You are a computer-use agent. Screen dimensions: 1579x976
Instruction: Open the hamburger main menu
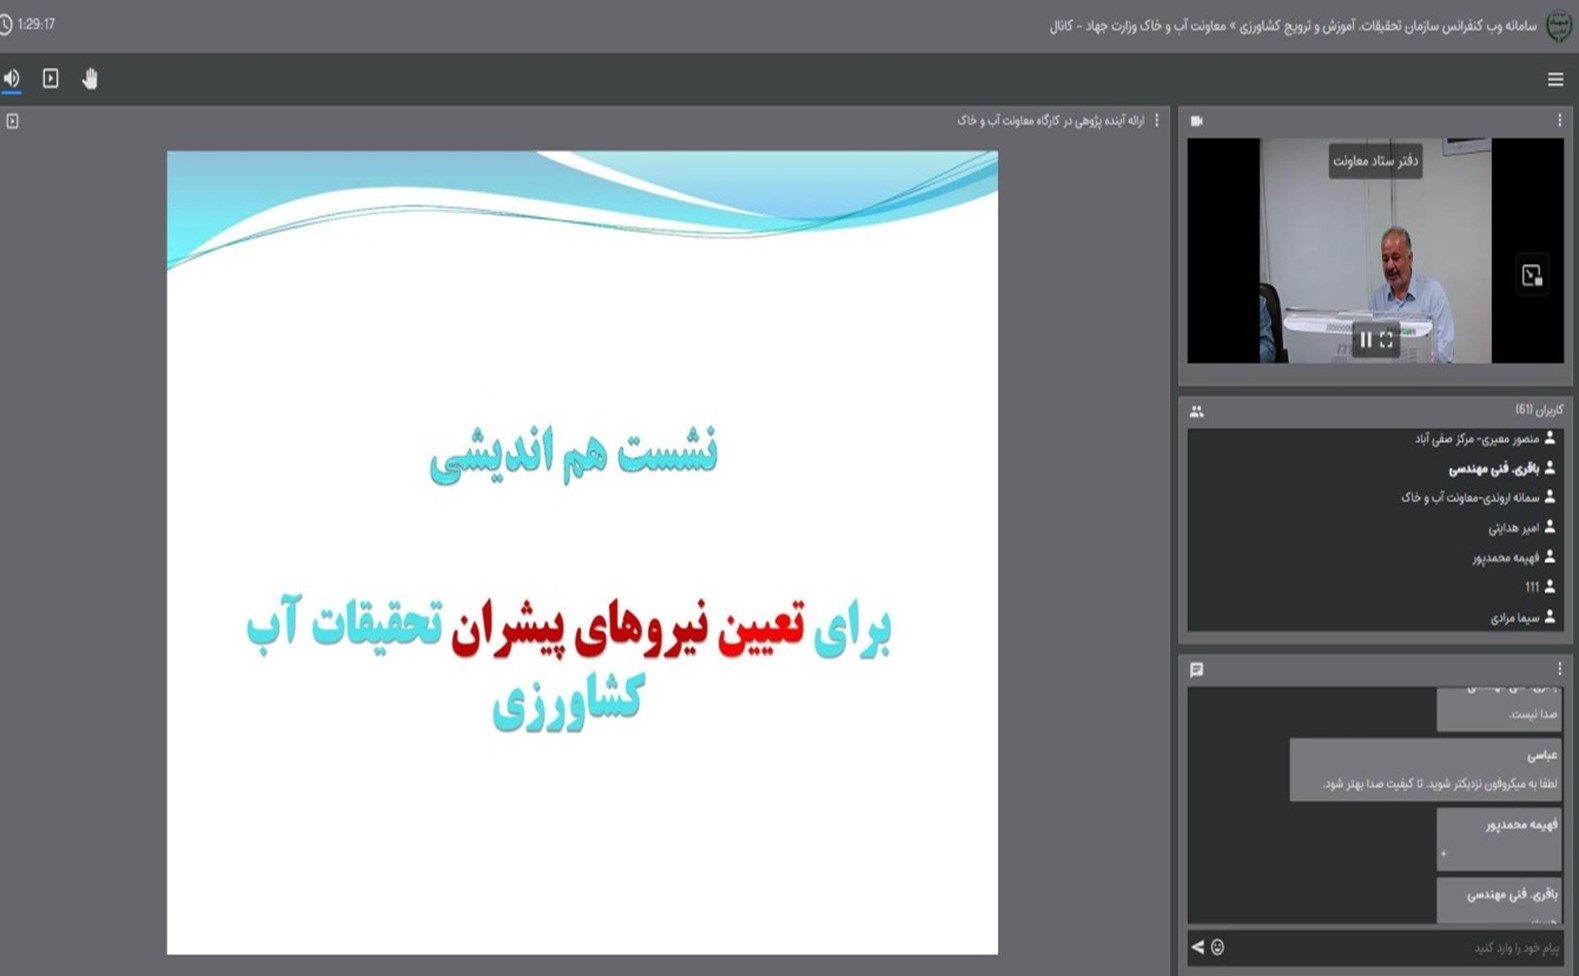pos(1555,79)
